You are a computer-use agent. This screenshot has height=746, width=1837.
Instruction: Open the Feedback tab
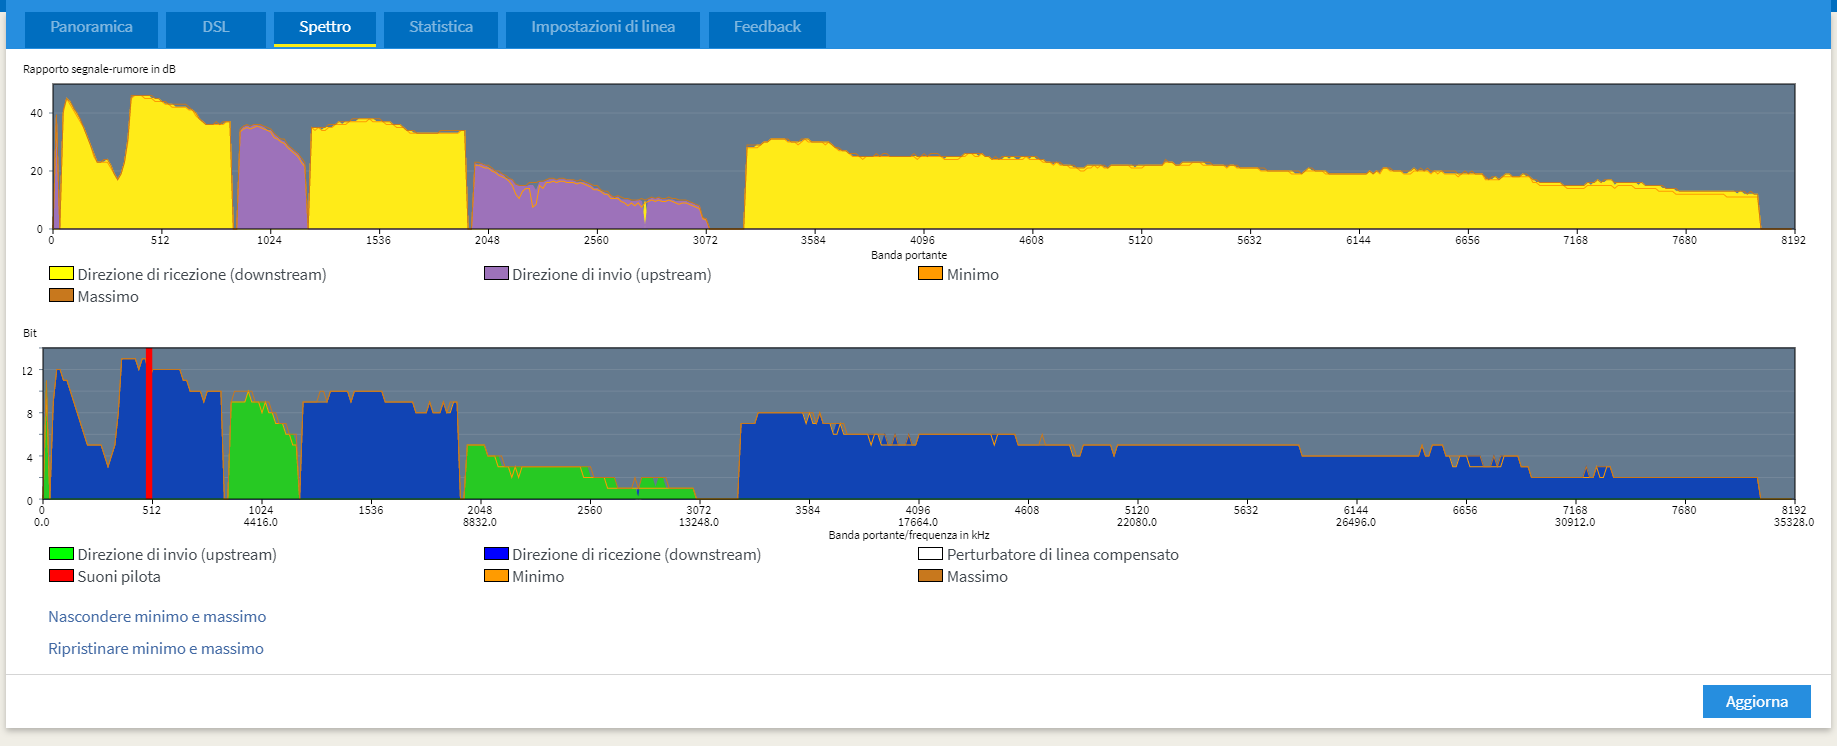[767, 28]
